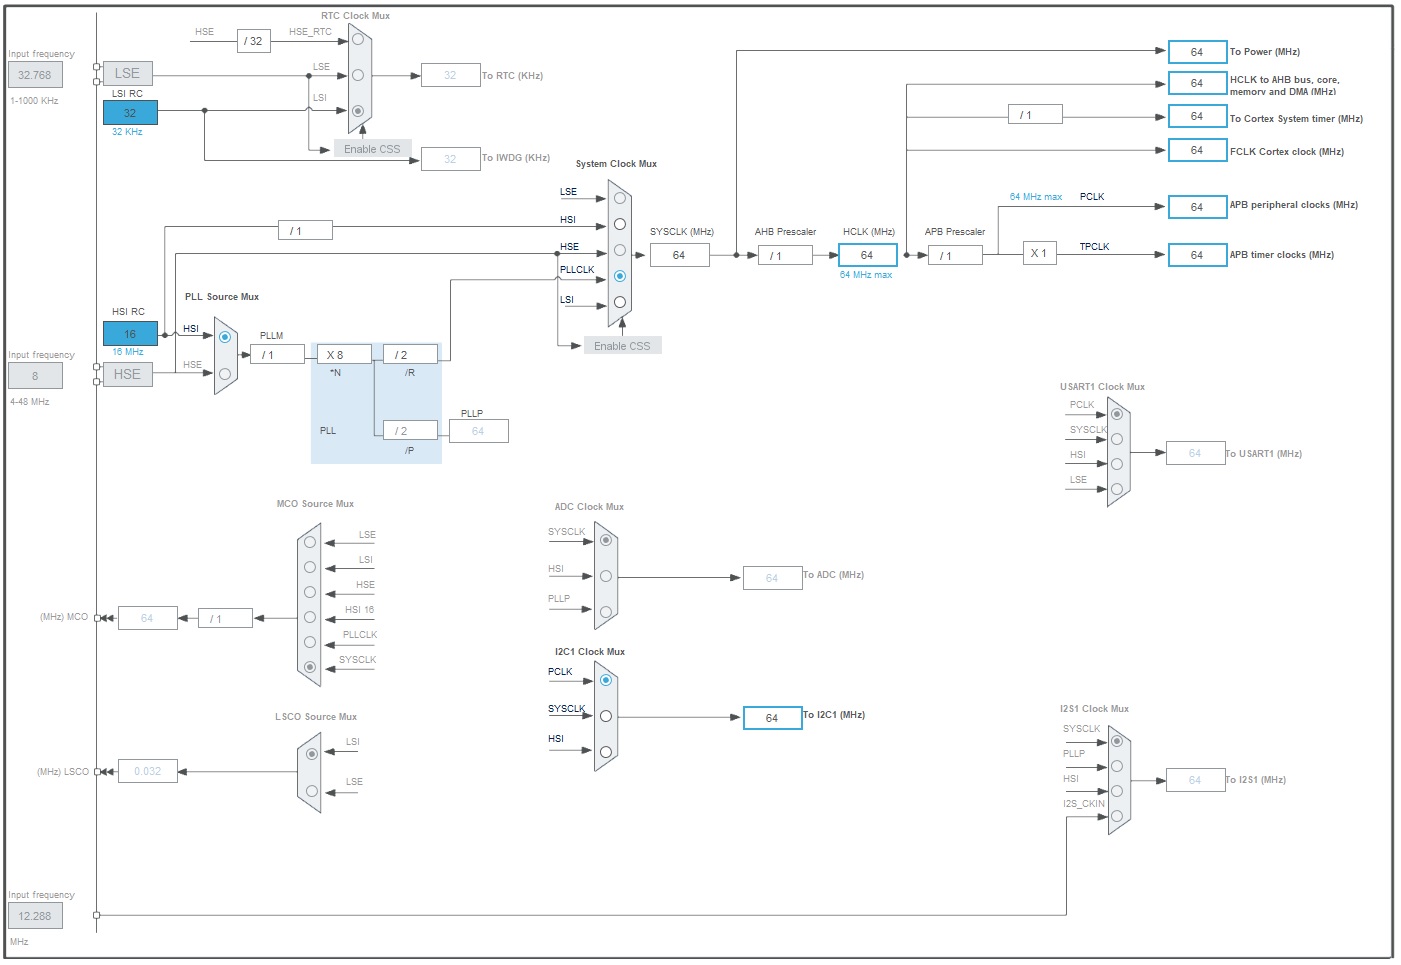Select PLLP in the ADC Clock Mux

[x=606, y=612]
